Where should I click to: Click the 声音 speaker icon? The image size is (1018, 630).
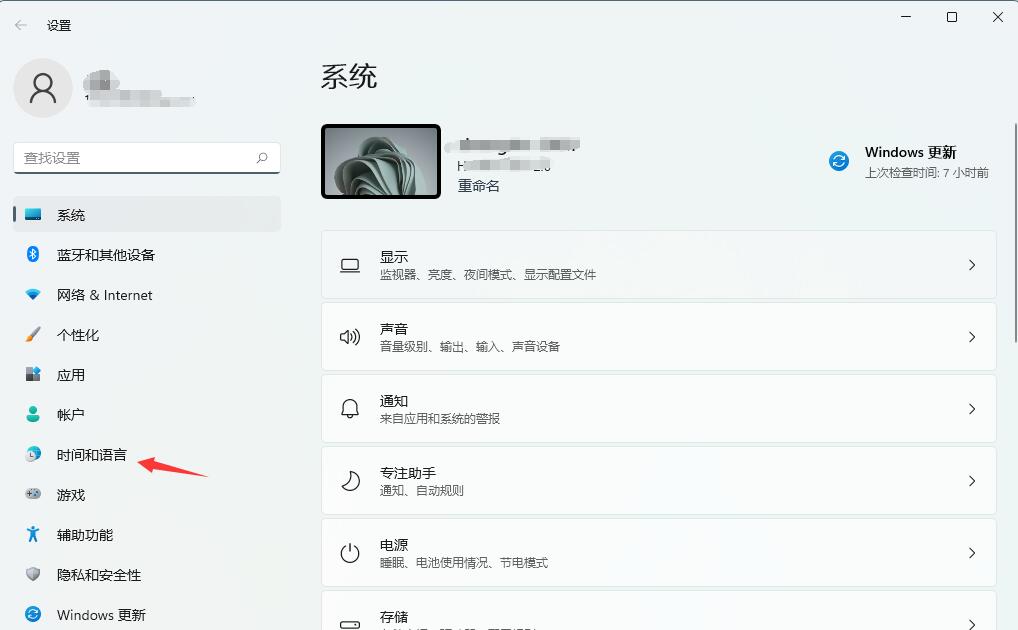point(349,336)
